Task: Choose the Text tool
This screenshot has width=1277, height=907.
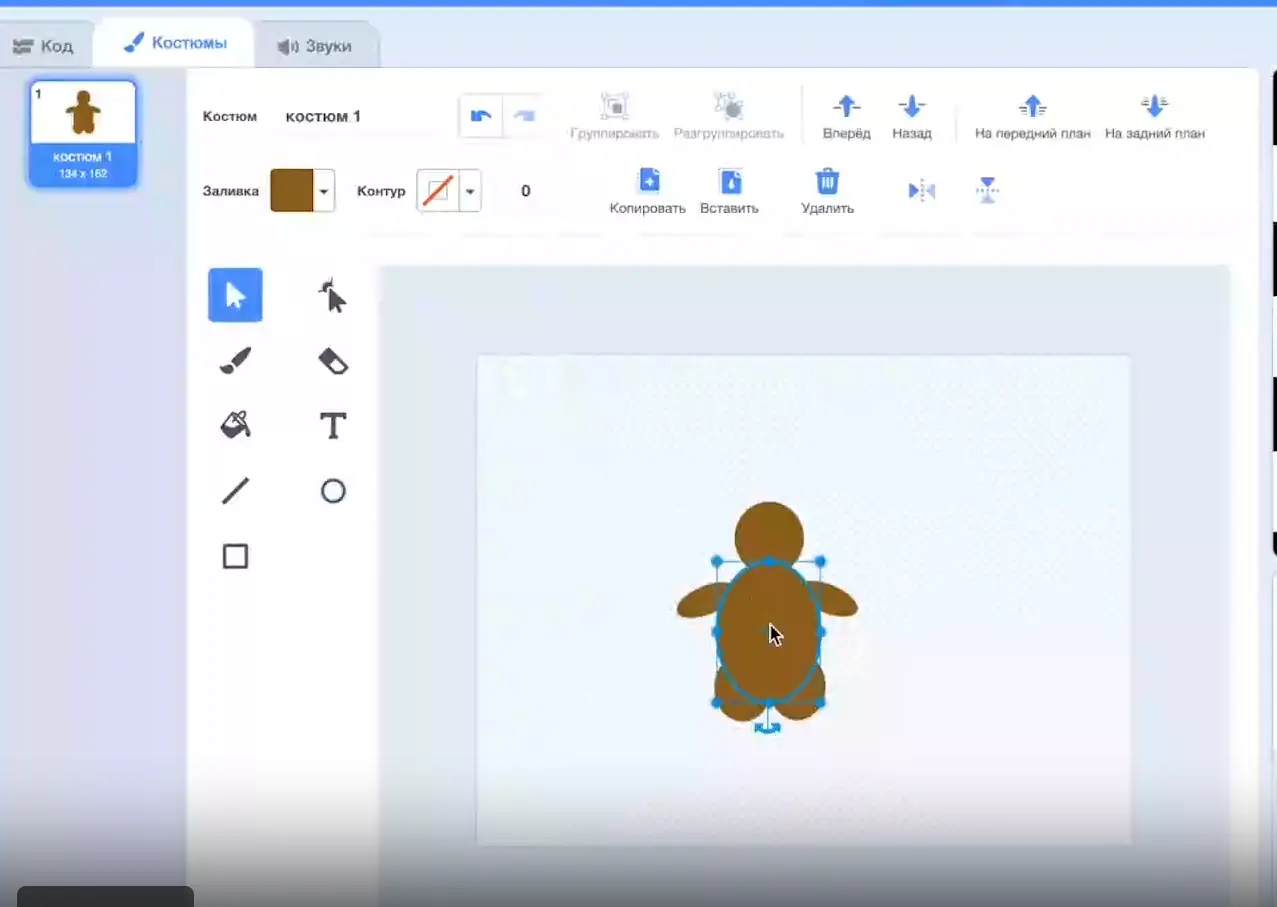Action: point(332,426)
